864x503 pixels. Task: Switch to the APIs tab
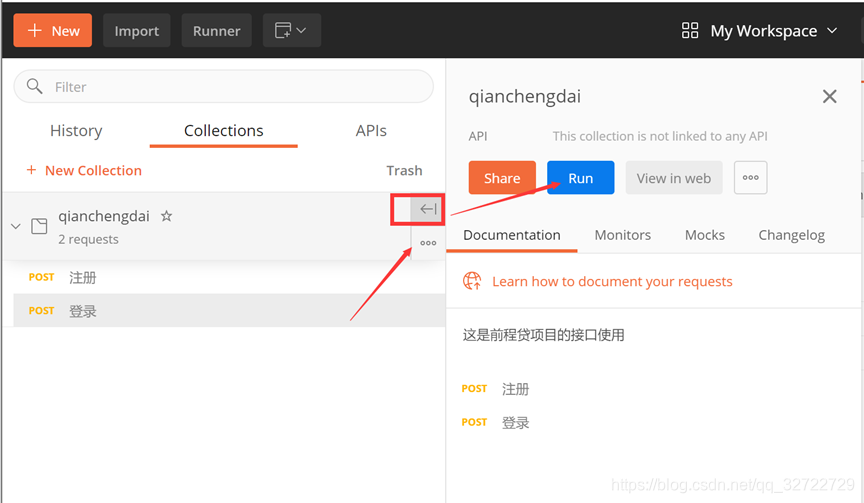click(x=371, y=131)
